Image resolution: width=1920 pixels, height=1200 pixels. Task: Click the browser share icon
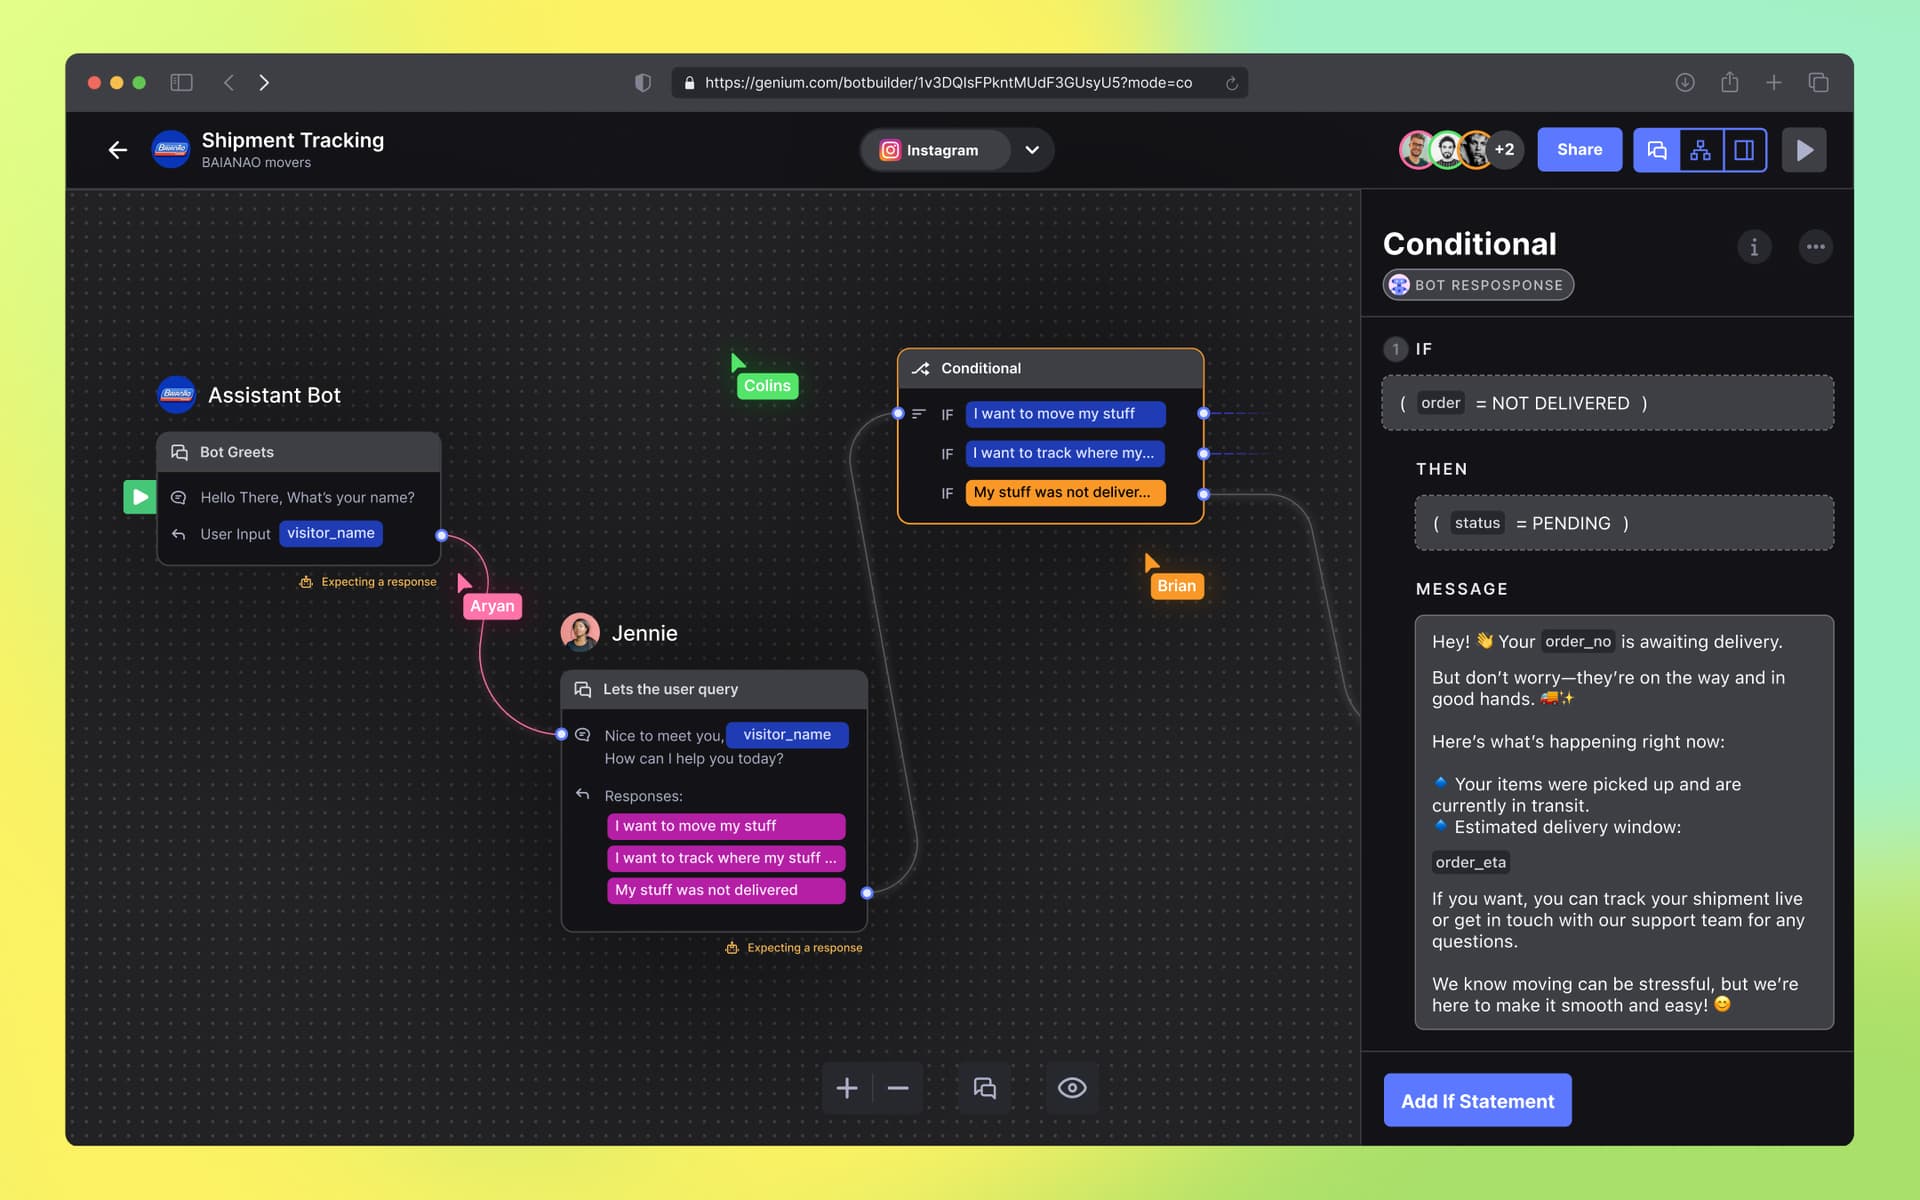coord(1730,82)
